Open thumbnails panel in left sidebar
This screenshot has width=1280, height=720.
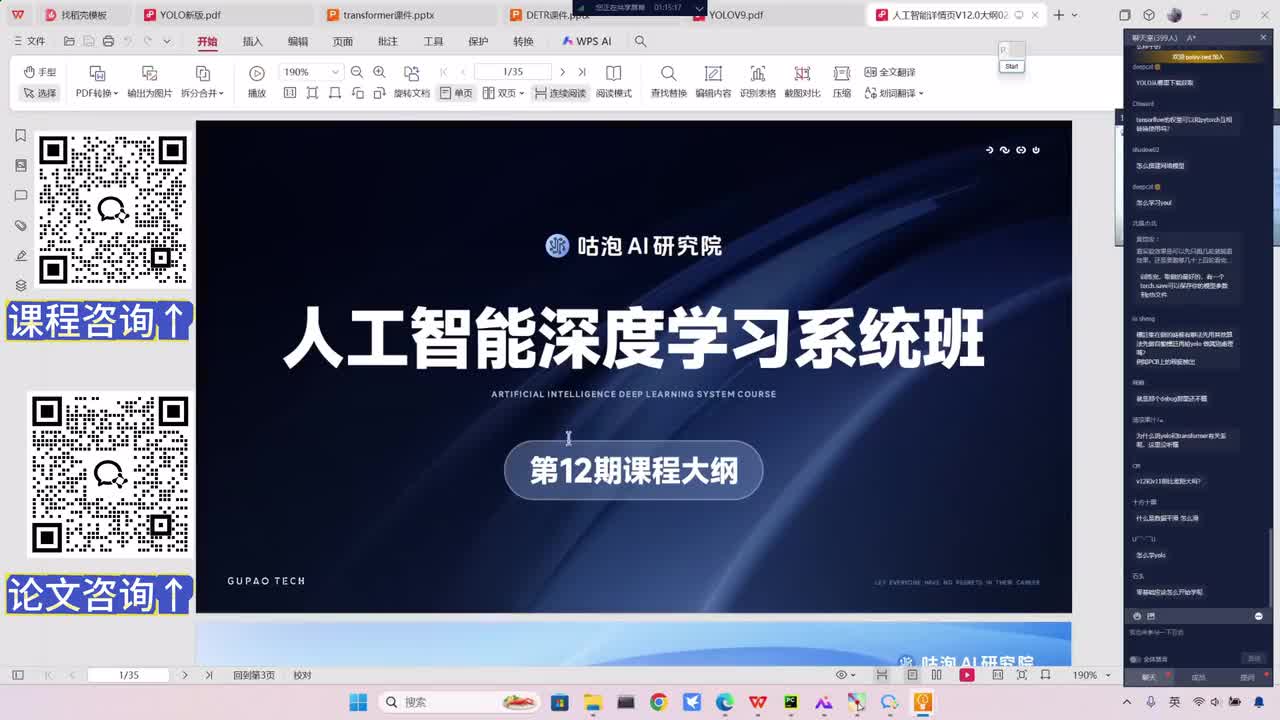point(20,165)
